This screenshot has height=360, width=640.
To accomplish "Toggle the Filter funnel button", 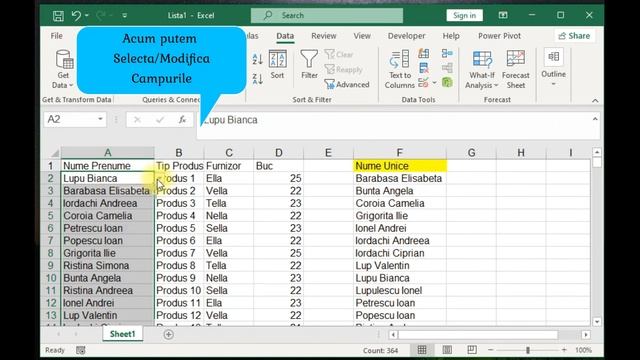I will click(x=309, y=64).
